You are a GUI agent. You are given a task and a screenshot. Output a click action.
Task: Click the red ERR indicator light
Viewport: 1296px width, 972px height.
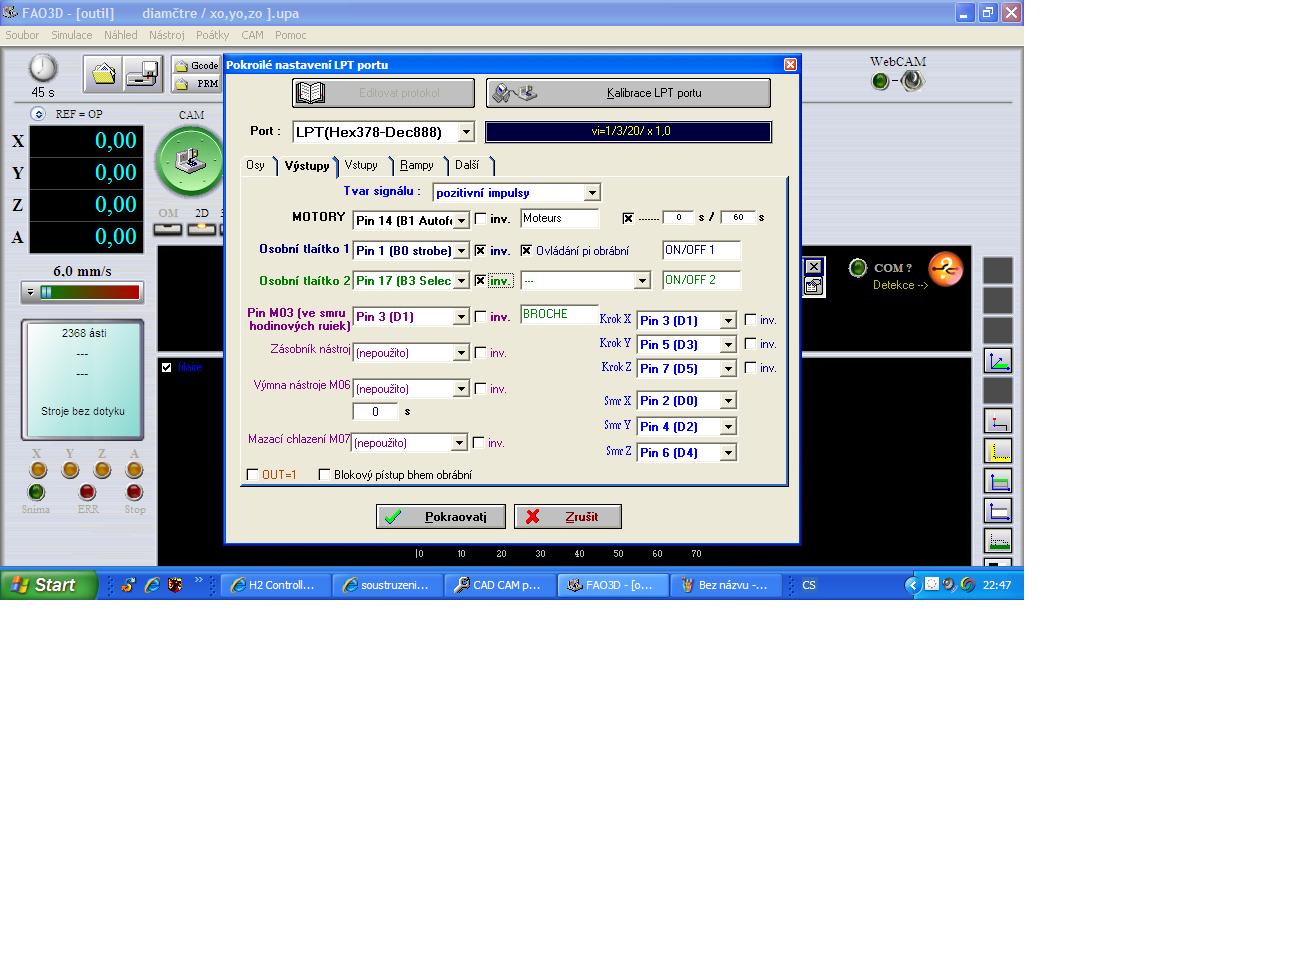(x=88, y=492)
